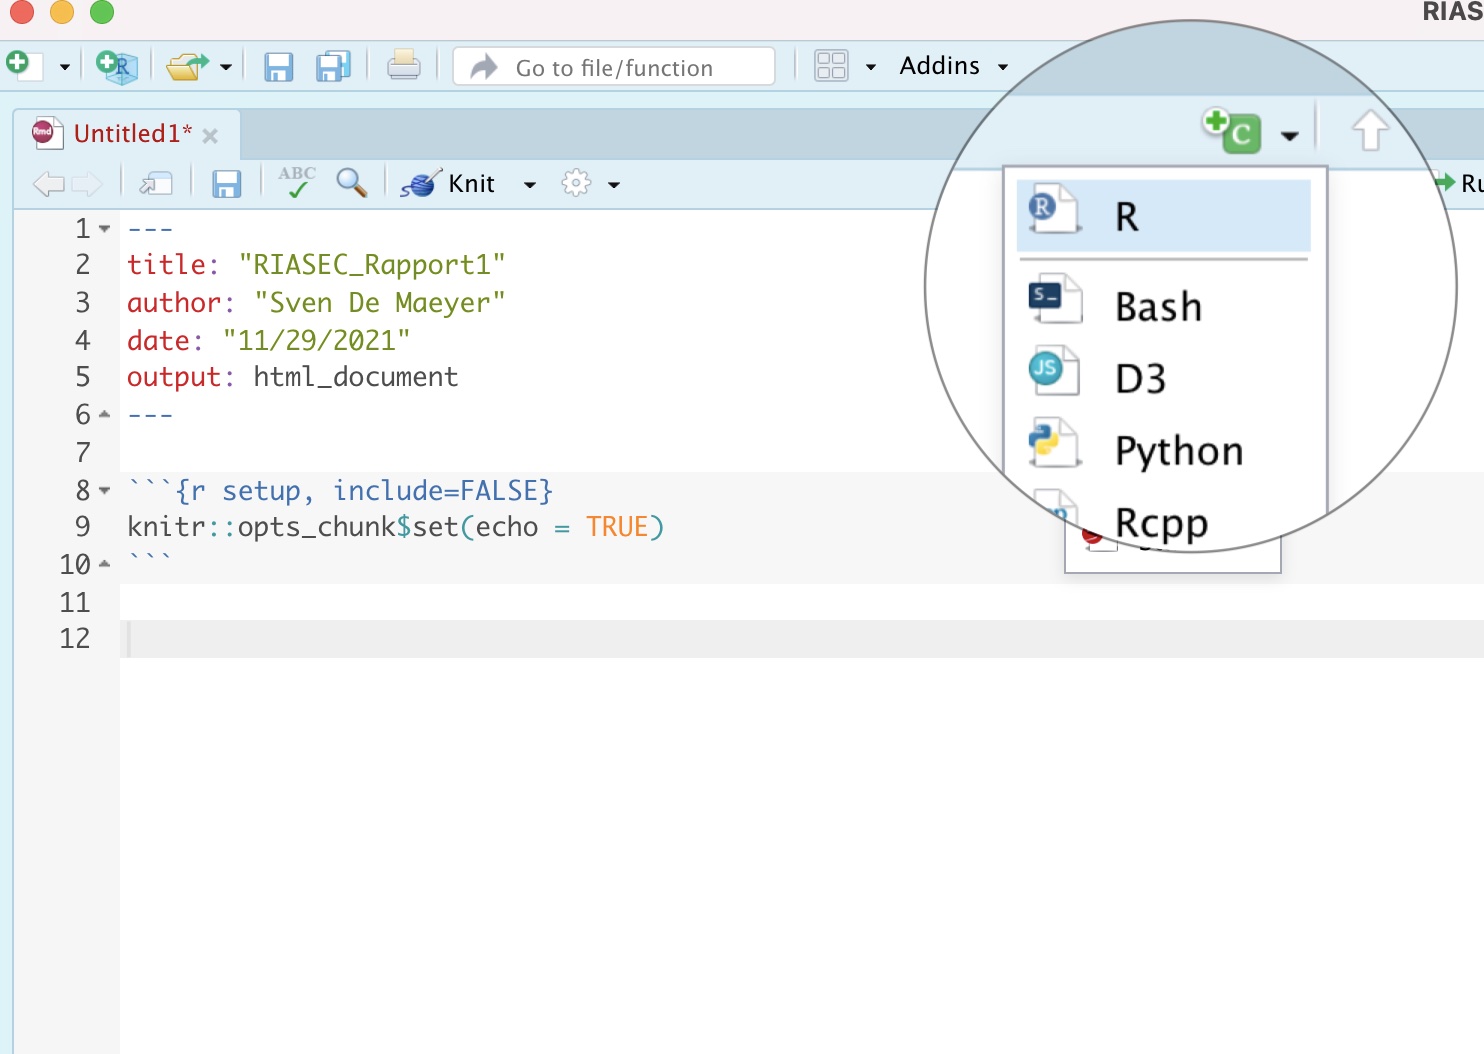Knit the document
Image resolution: width=1484 pixels, height=1054 pixels.
pos(447,184)
